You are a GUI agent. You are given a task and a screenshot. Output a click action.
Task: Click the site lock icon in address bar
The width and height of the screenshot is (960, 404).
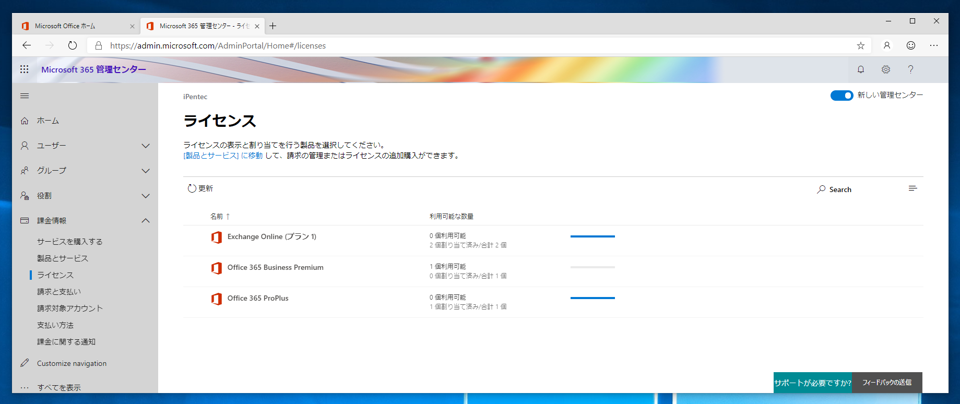pos(98,45)
